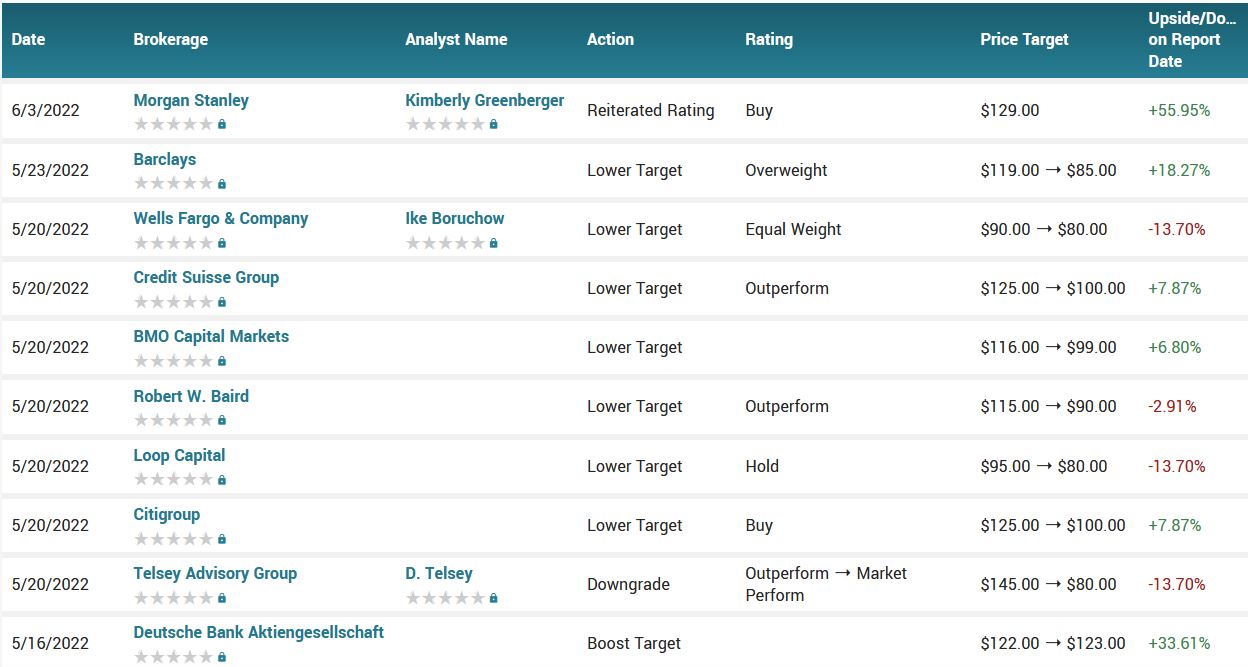The image size is (1248, 667).
Task: Sort by the Price Target column header
Action: tap(1024, 39)
